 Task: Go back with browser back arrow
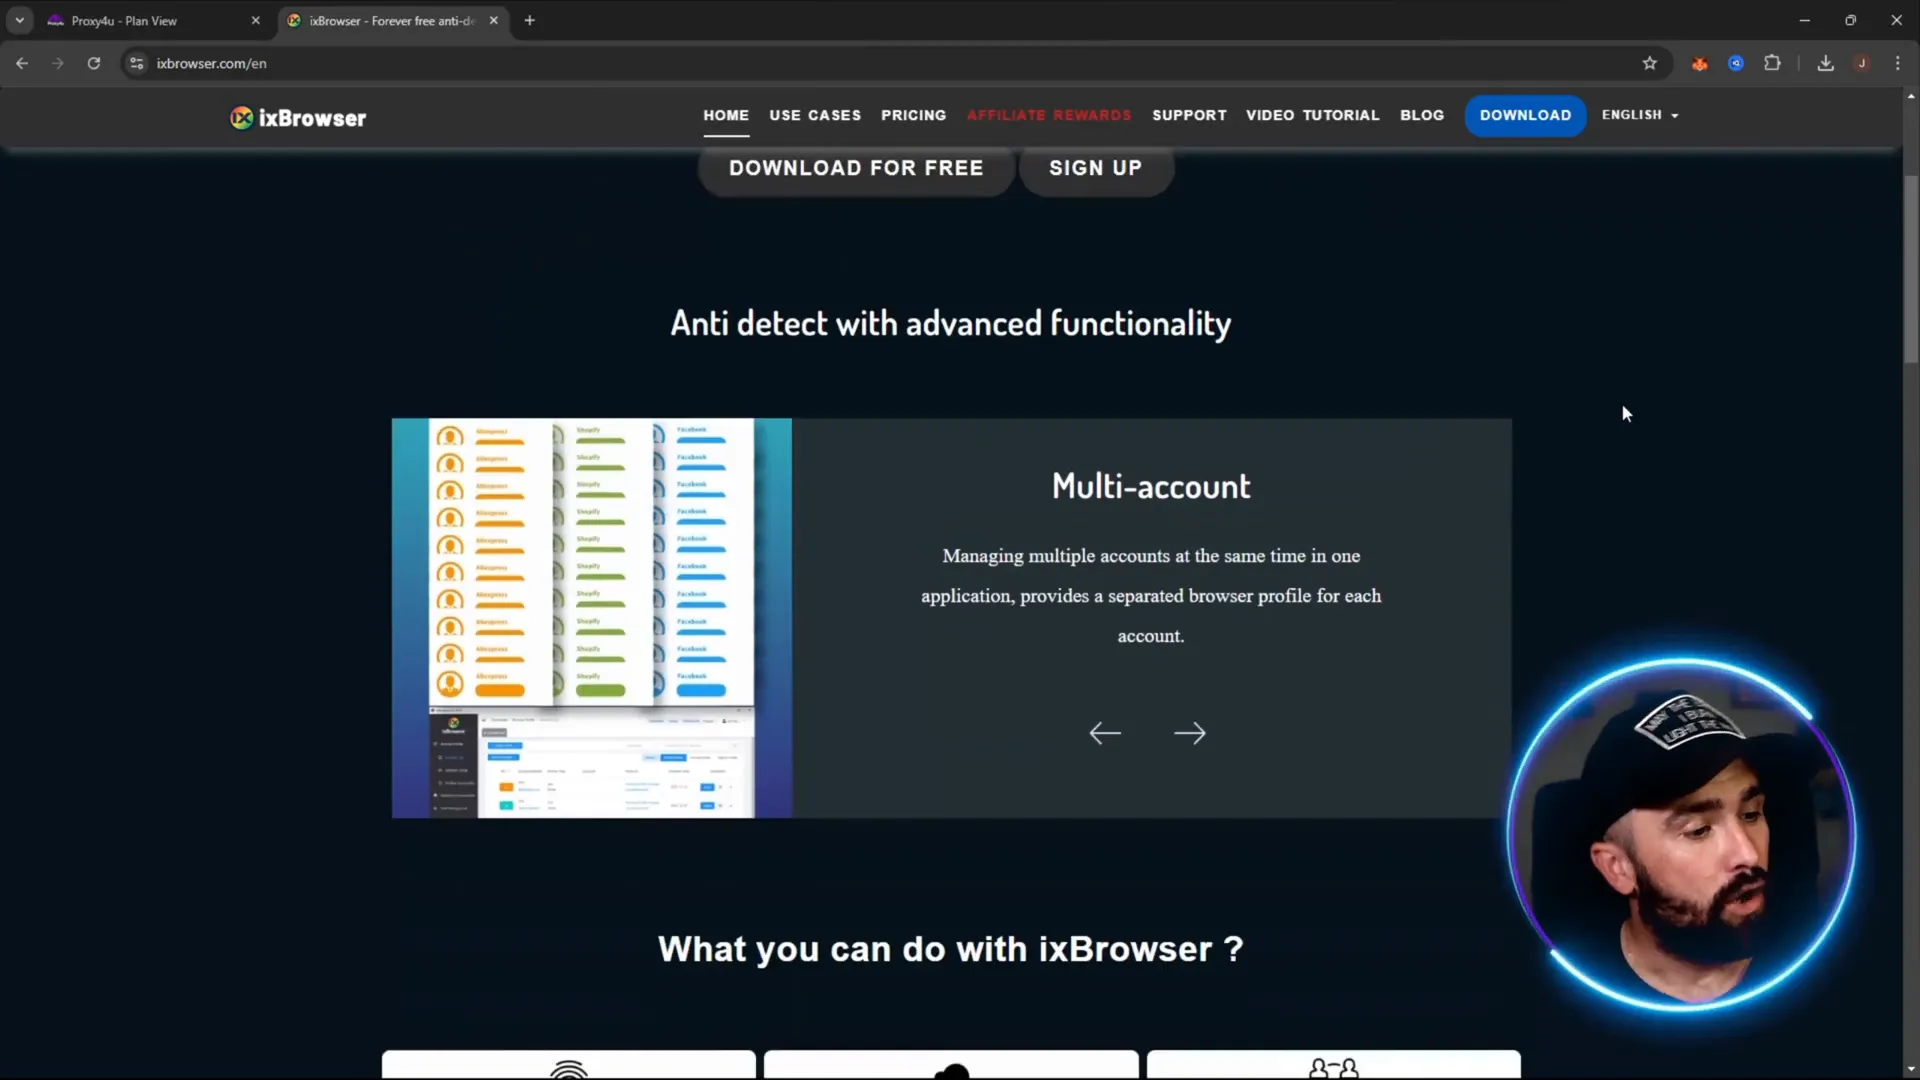[x=22, y=63]
